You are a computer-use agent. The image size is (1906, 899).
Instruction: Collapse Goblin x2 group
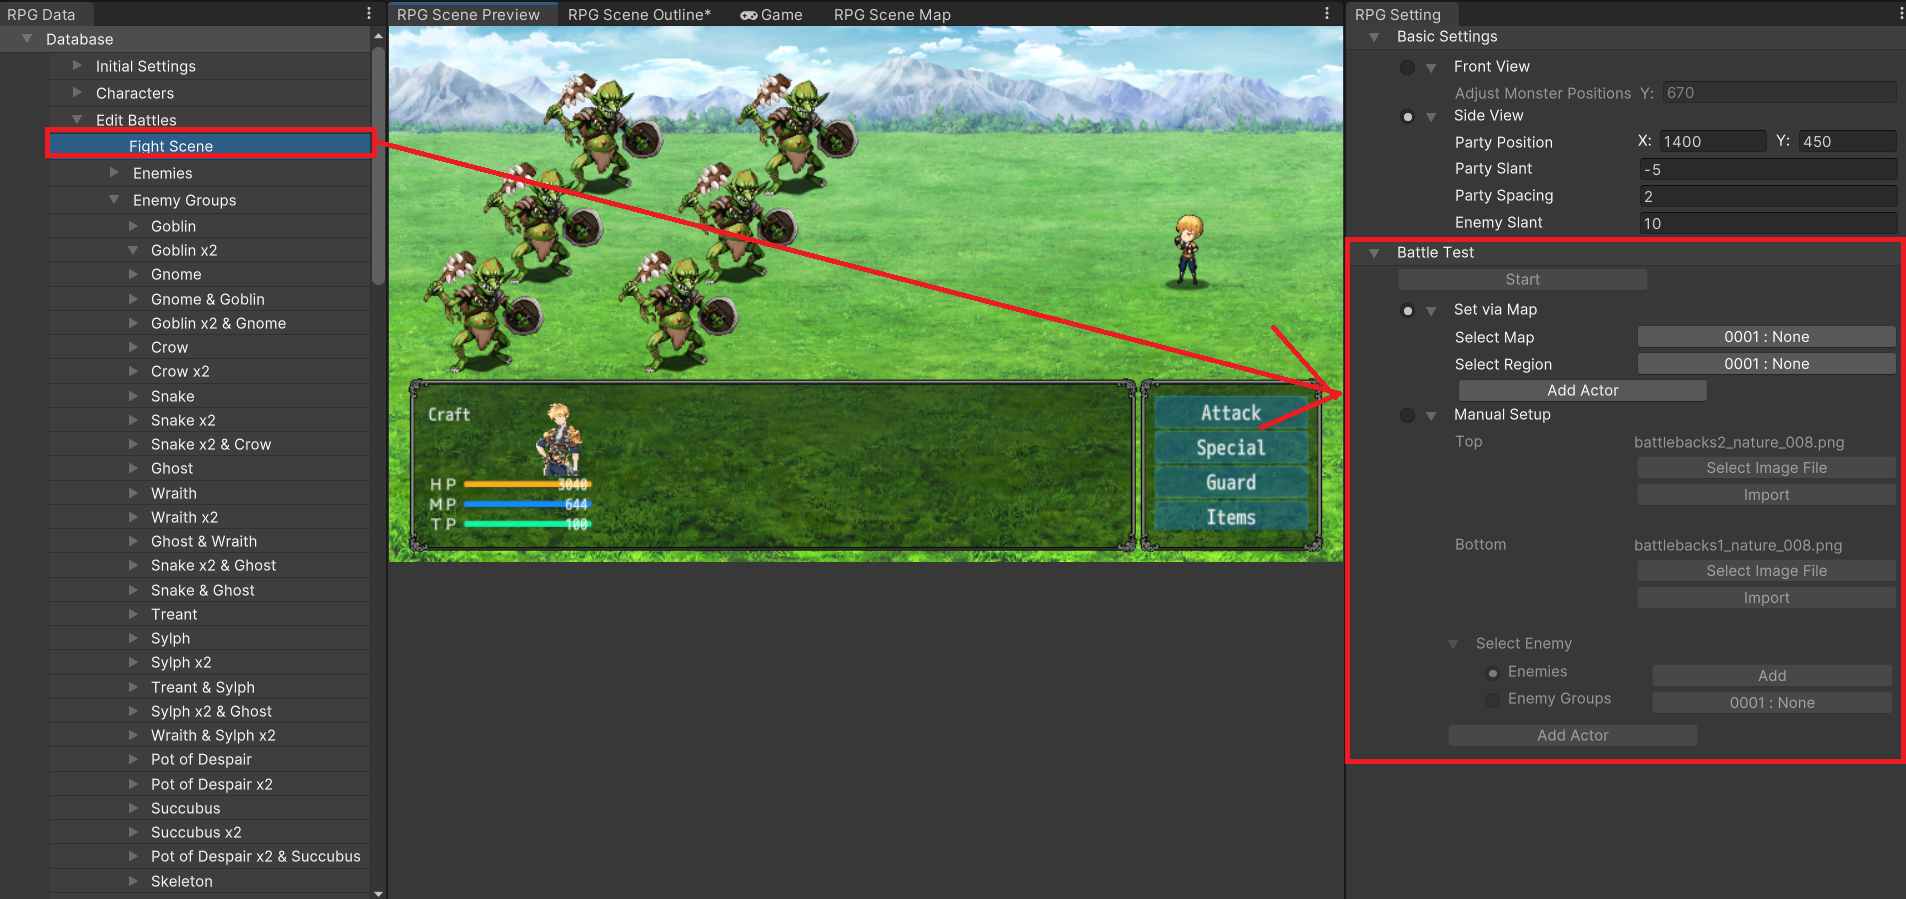point(133,250)
